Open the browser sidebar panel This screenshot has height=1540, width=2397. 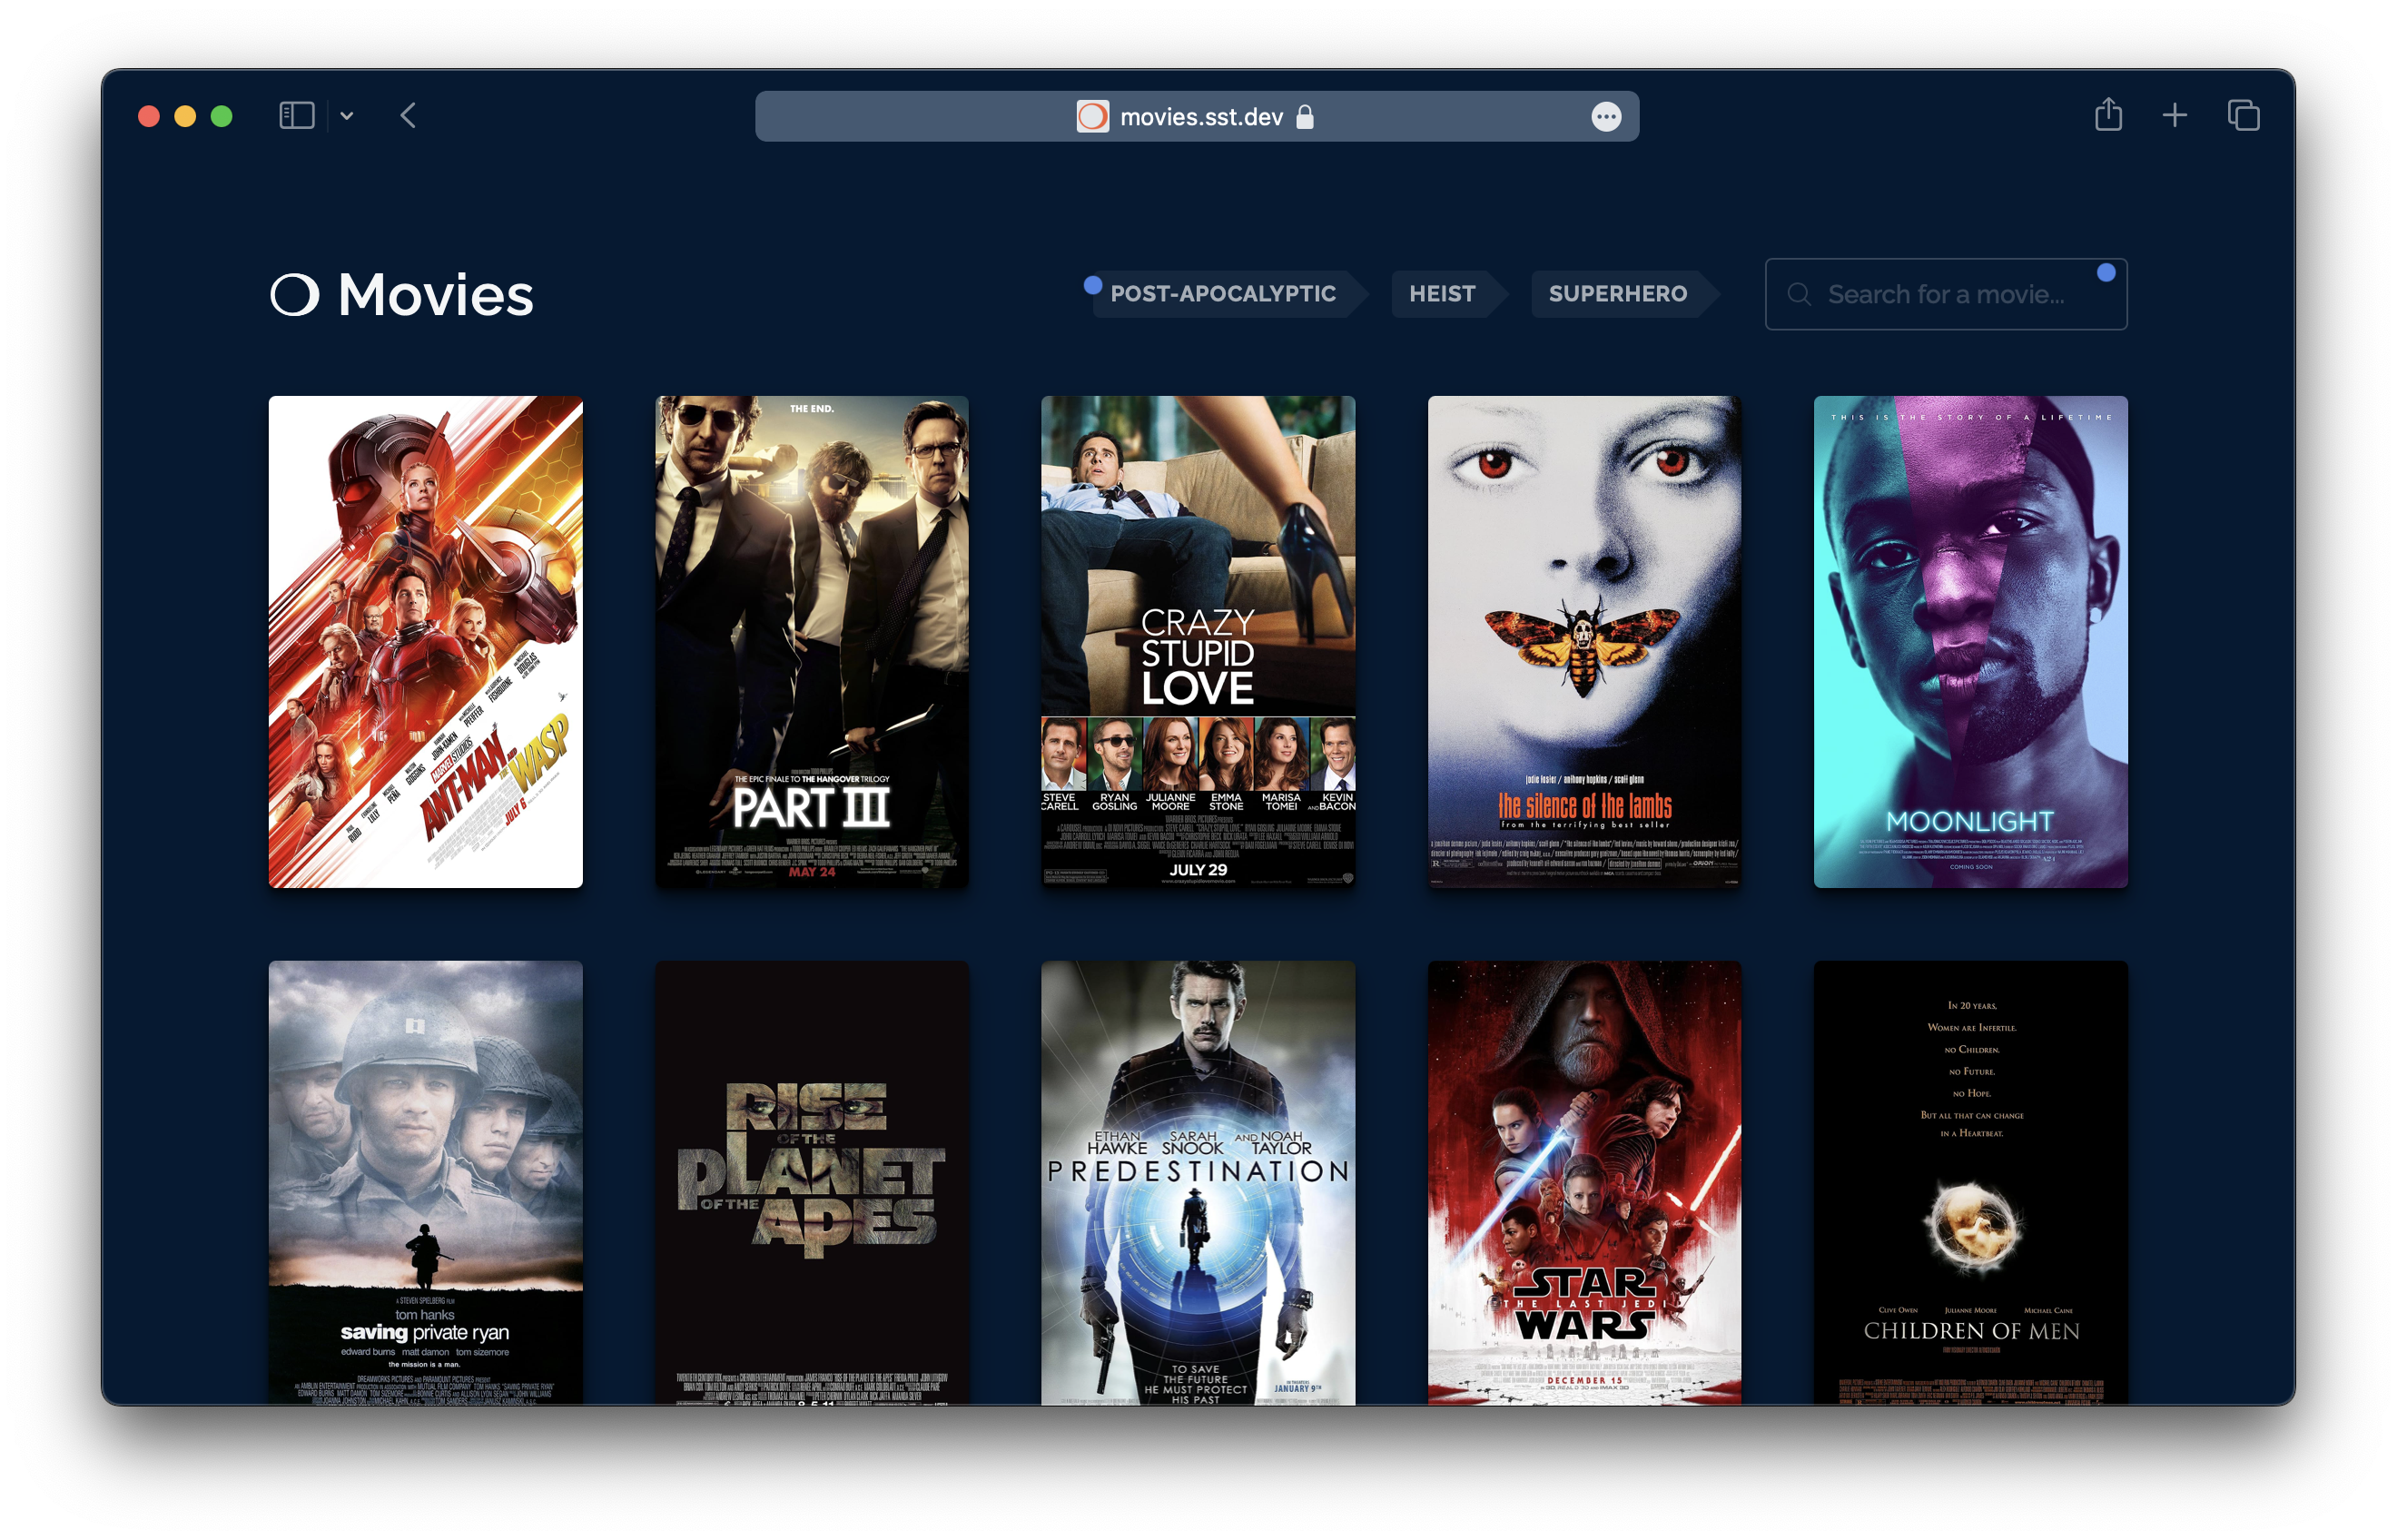click(x=295, y=115)
